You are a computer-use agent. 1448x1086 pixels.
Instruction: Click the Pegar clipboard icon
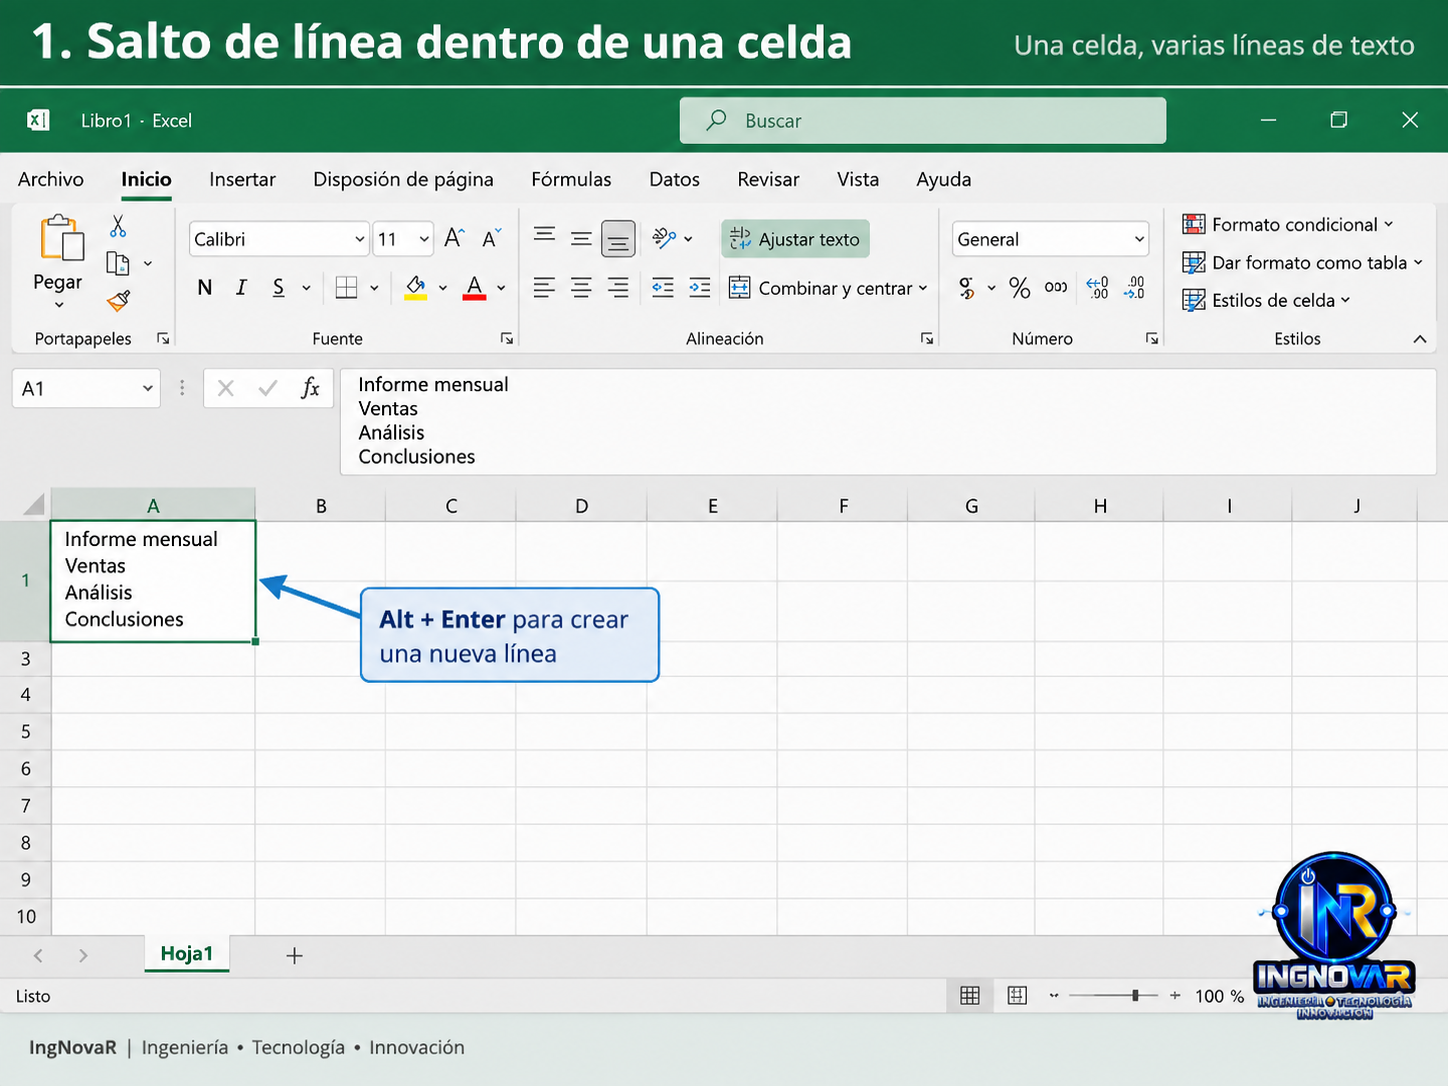[x=60, y=238]
